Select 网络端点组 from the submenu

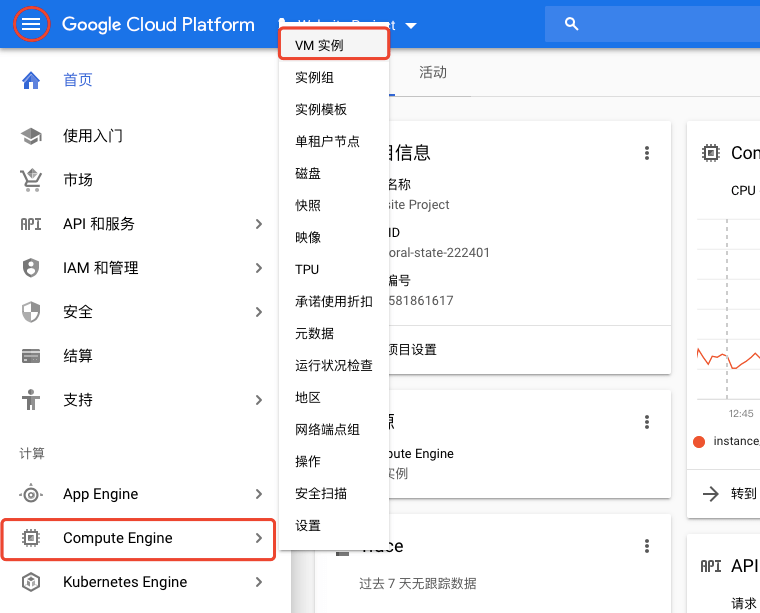334,429
